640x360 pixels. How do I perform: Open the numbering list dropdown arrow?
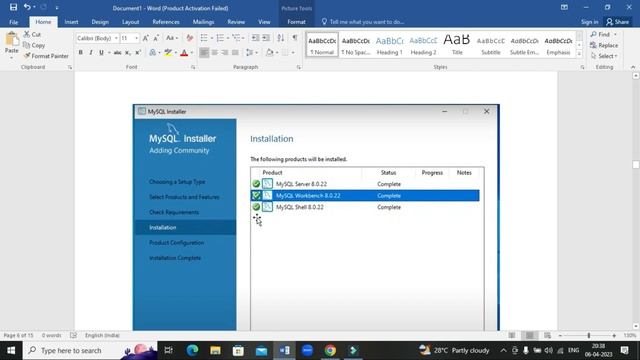[228, 38]
